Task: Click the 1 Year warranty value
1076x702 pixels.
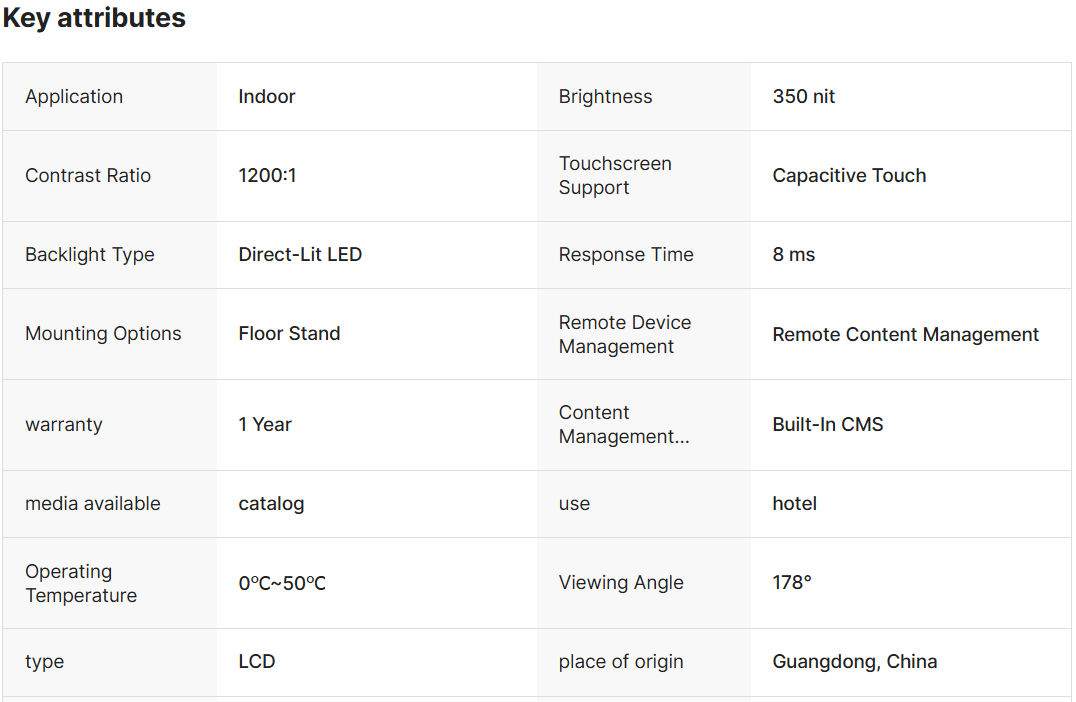Action: 265,425
